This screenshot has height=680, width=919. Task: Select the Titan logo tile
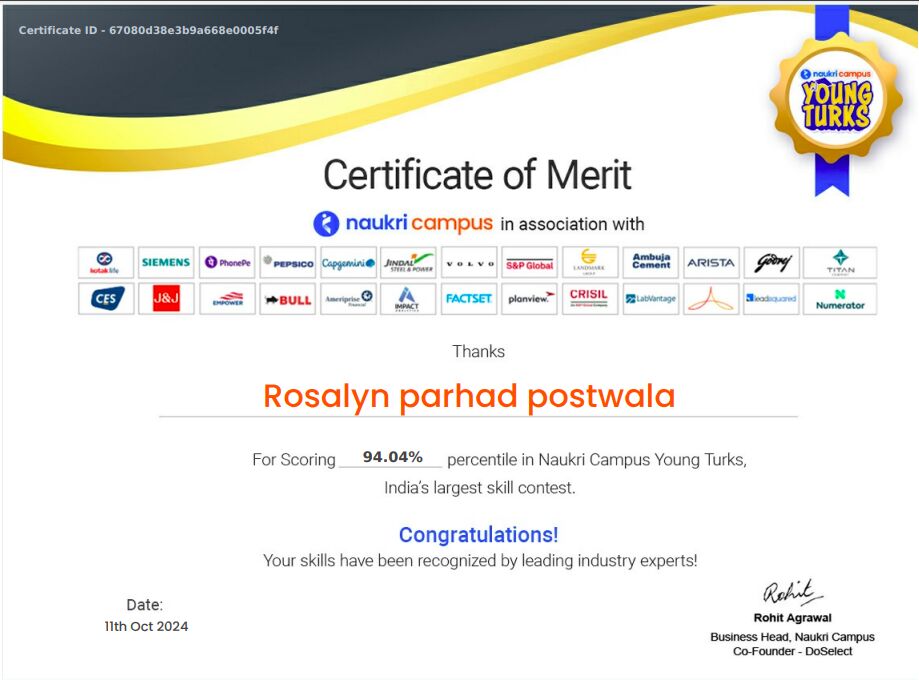[x=840, y=263]
